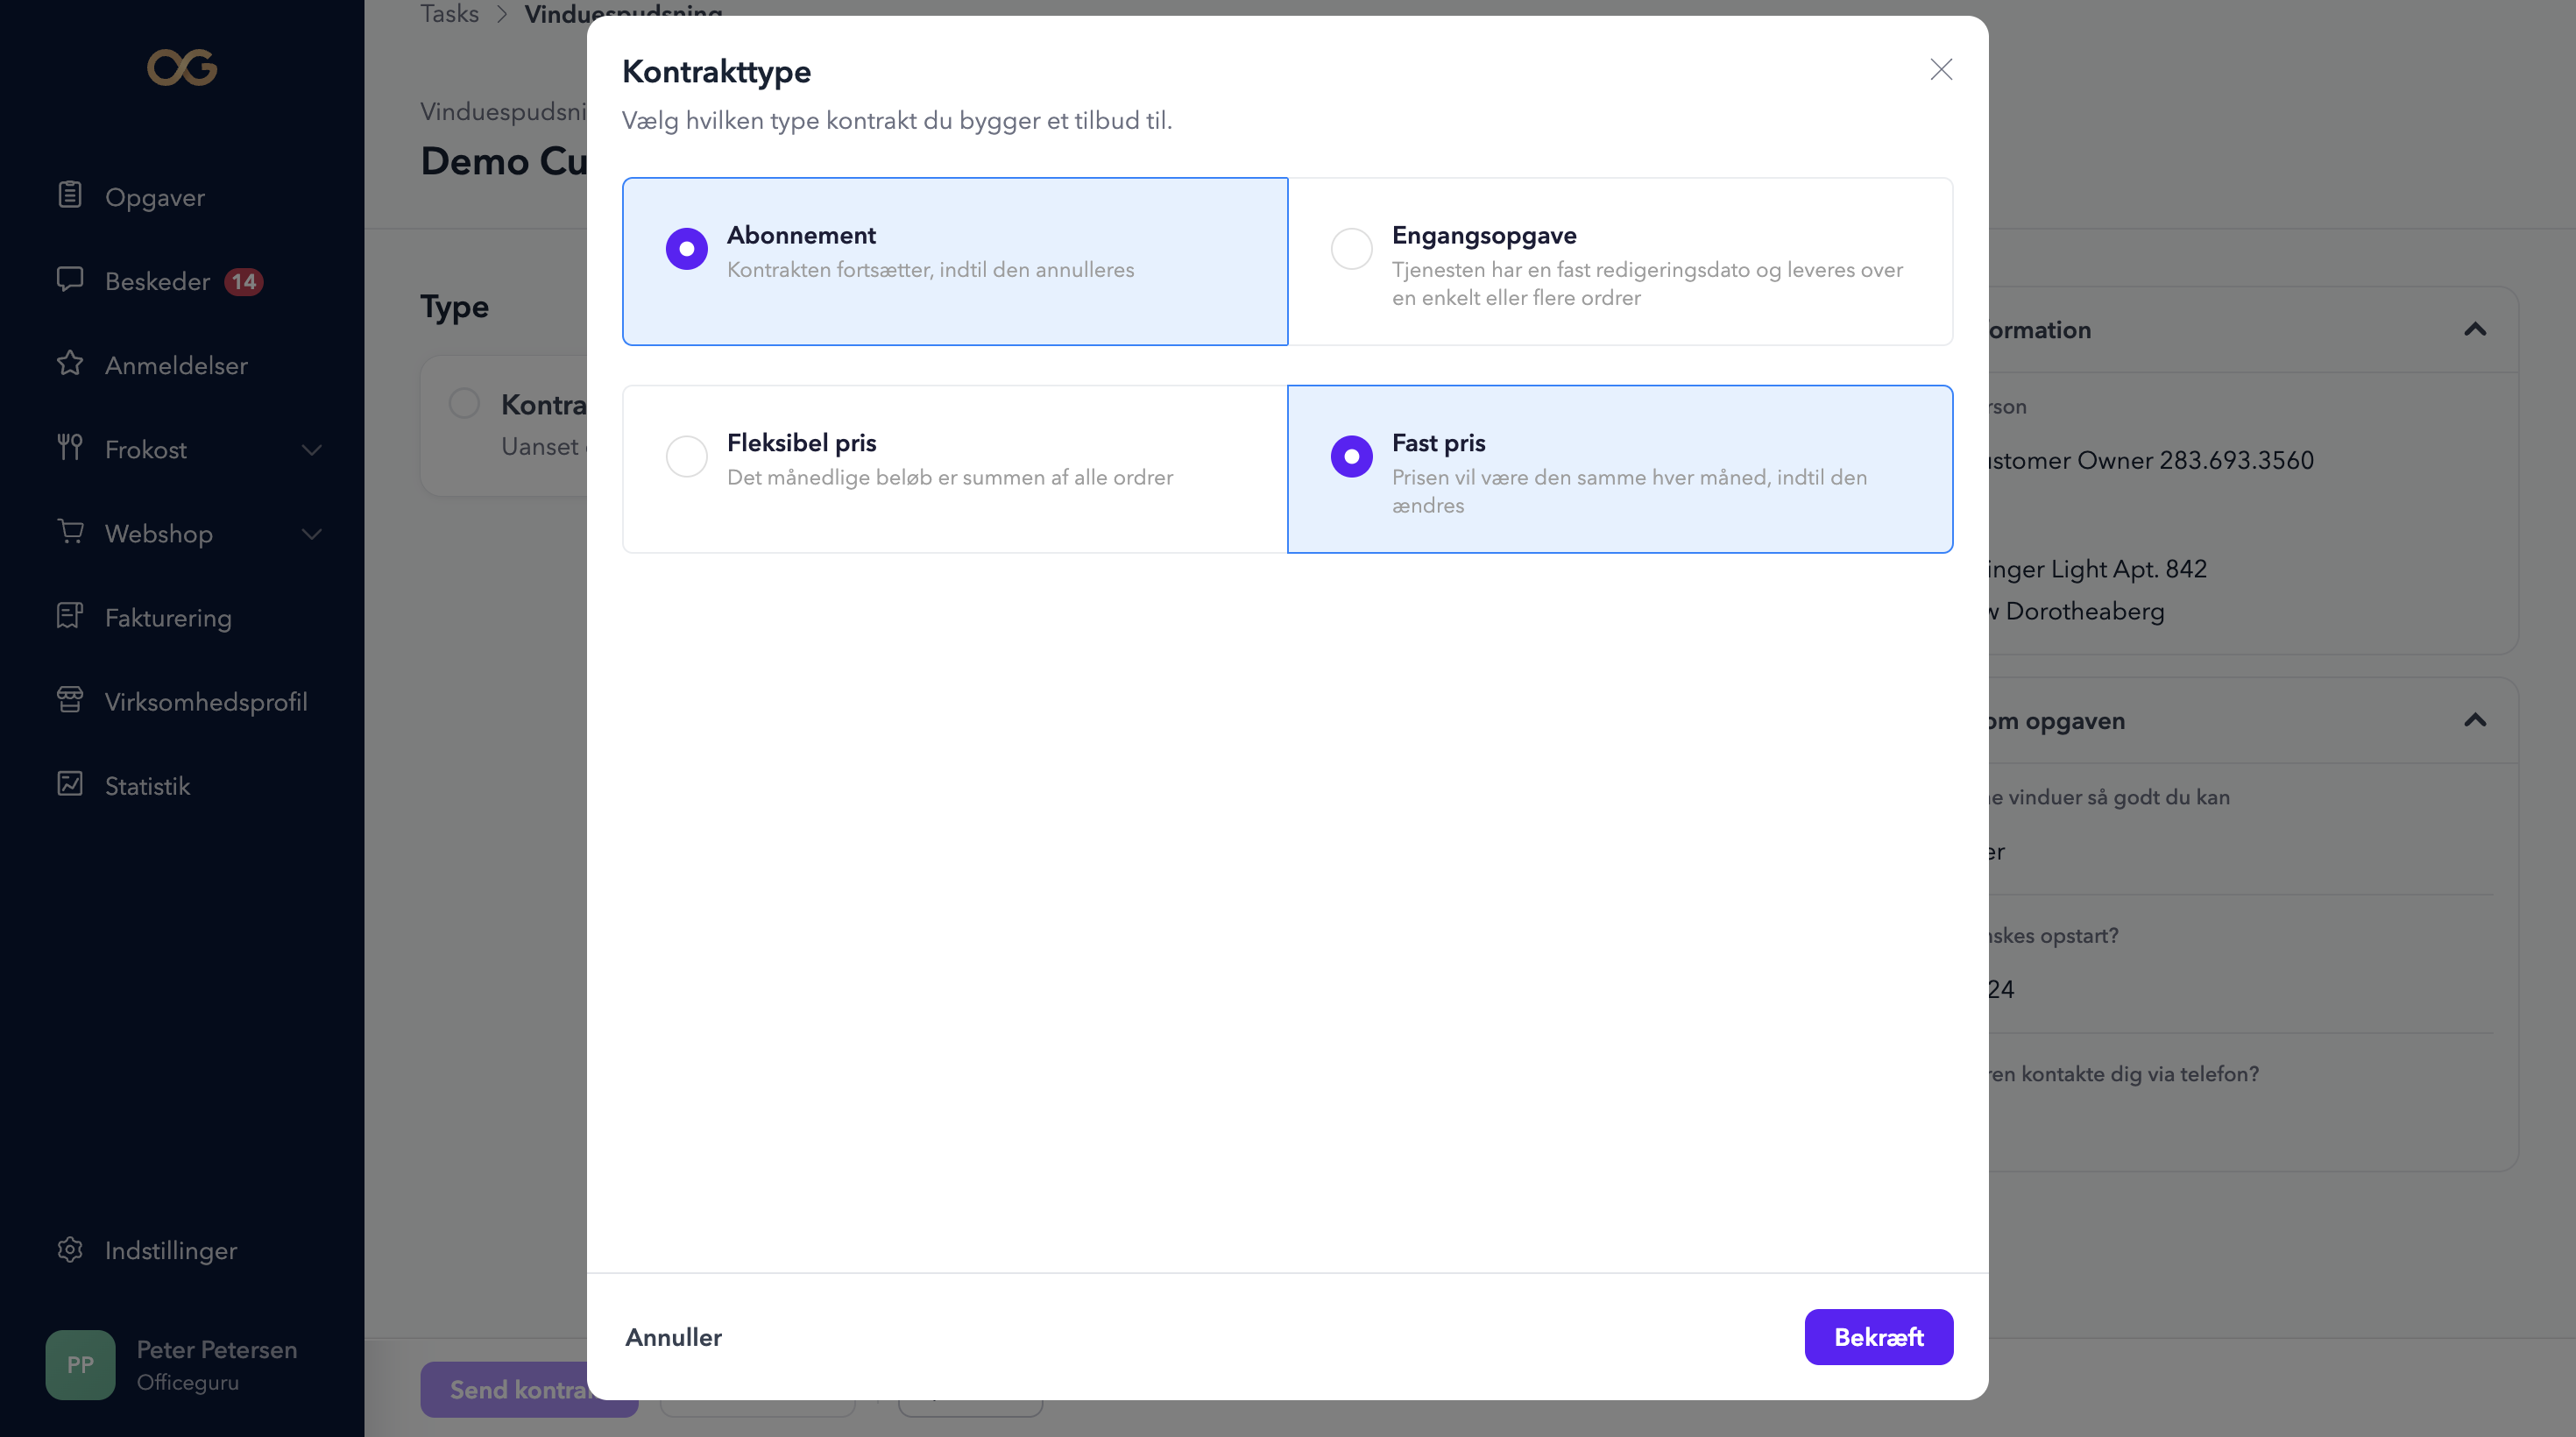Pick the Fast pris radio option
Screen dimensions: 2576x1437
[x=1351, y=457]
